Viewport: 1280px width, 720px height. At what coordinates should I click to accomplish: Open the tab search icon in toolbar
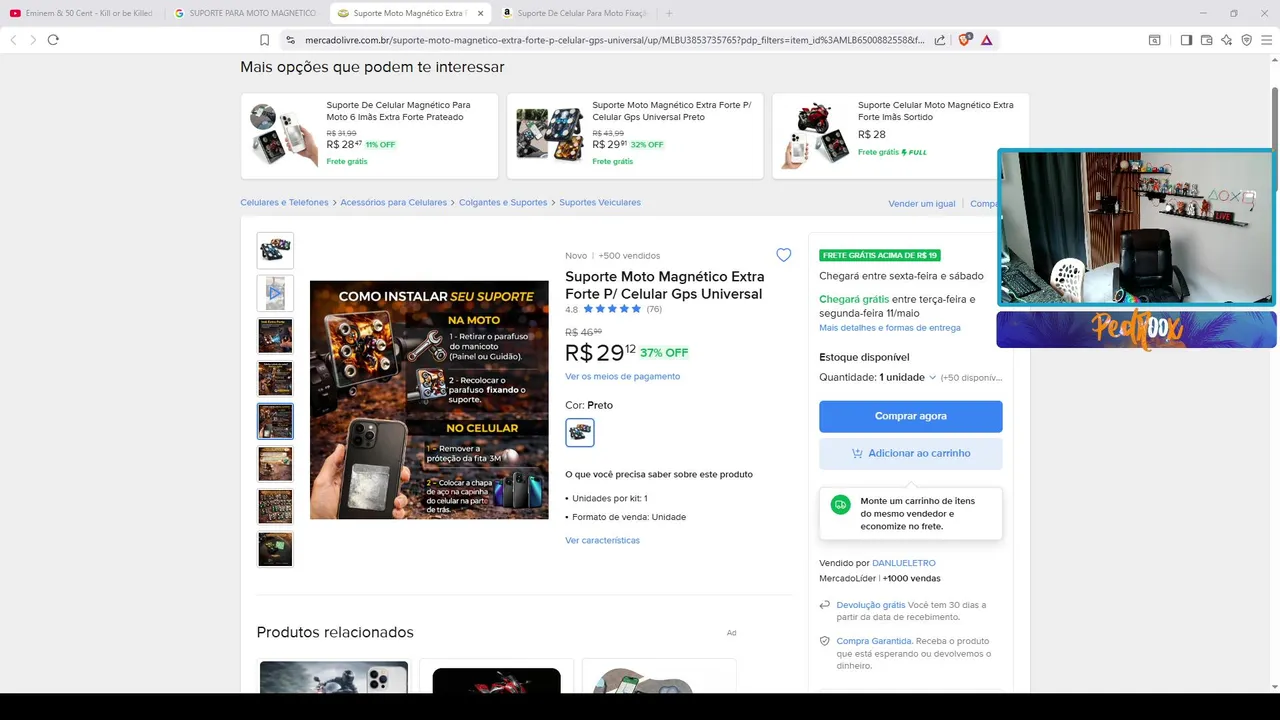tap(1154, 40)
